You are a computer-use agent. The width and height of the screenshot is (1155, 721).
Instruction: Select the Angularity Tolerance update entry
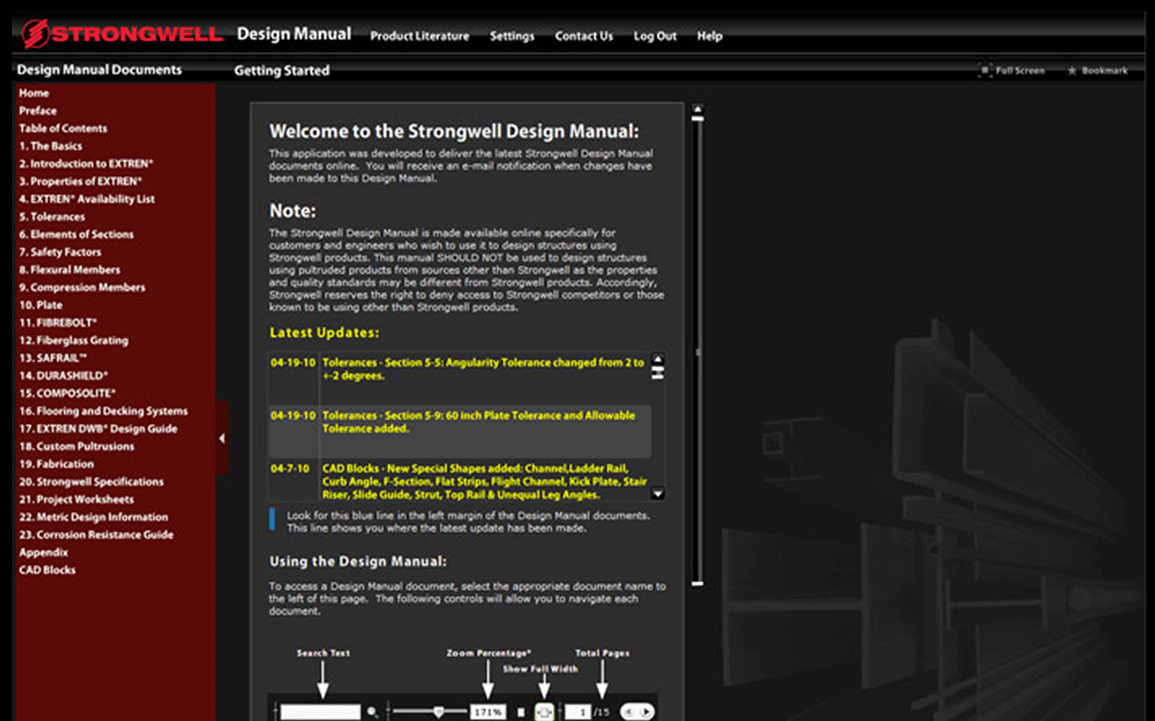click(460, 378)
